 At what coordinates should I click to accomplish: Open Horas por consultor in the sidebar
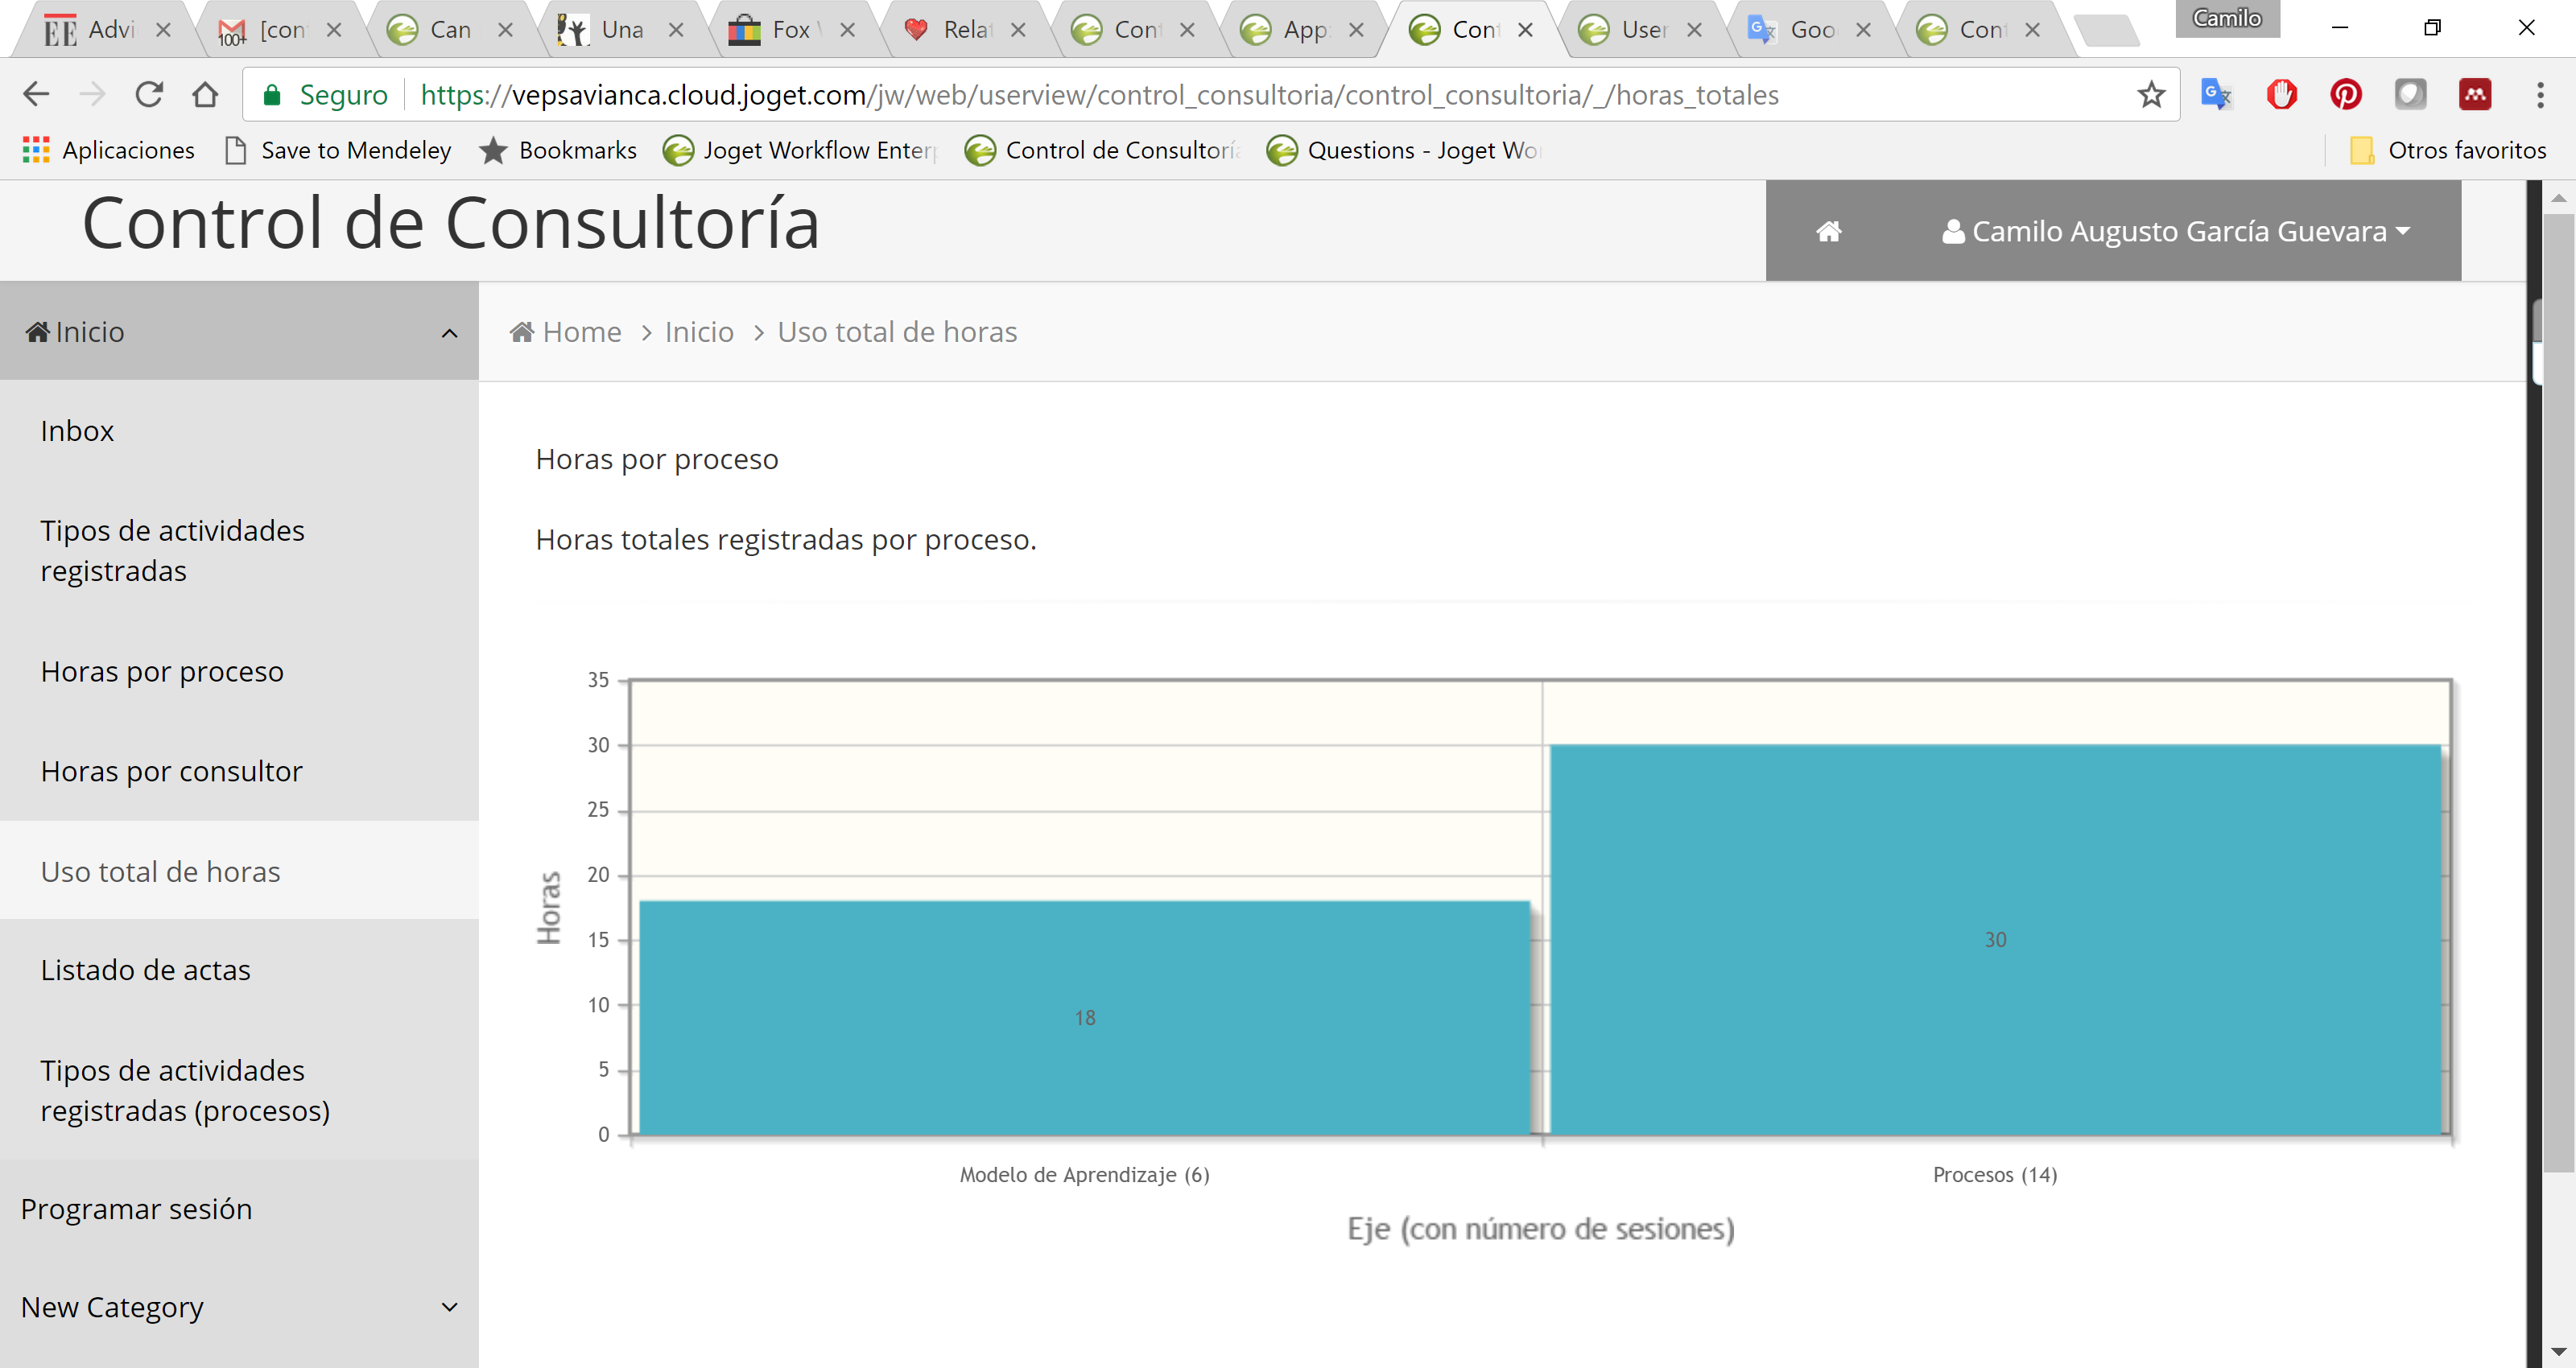[x=171, y=771]
